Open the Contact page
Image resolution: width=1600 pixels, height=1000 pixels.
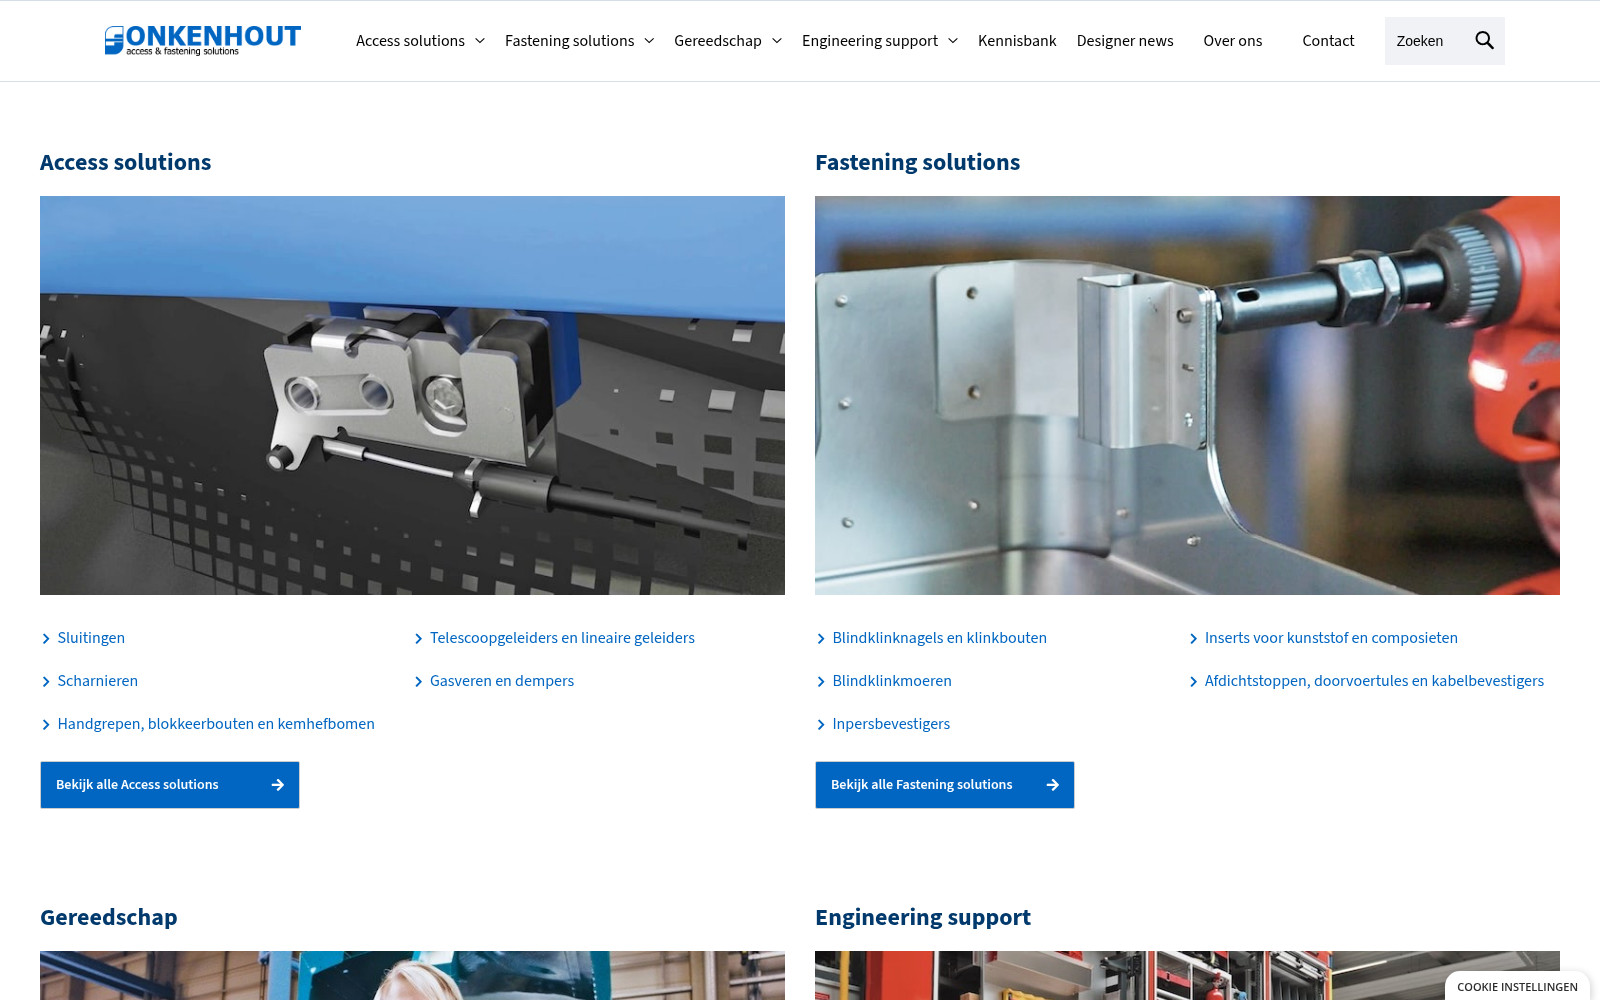1328,41
